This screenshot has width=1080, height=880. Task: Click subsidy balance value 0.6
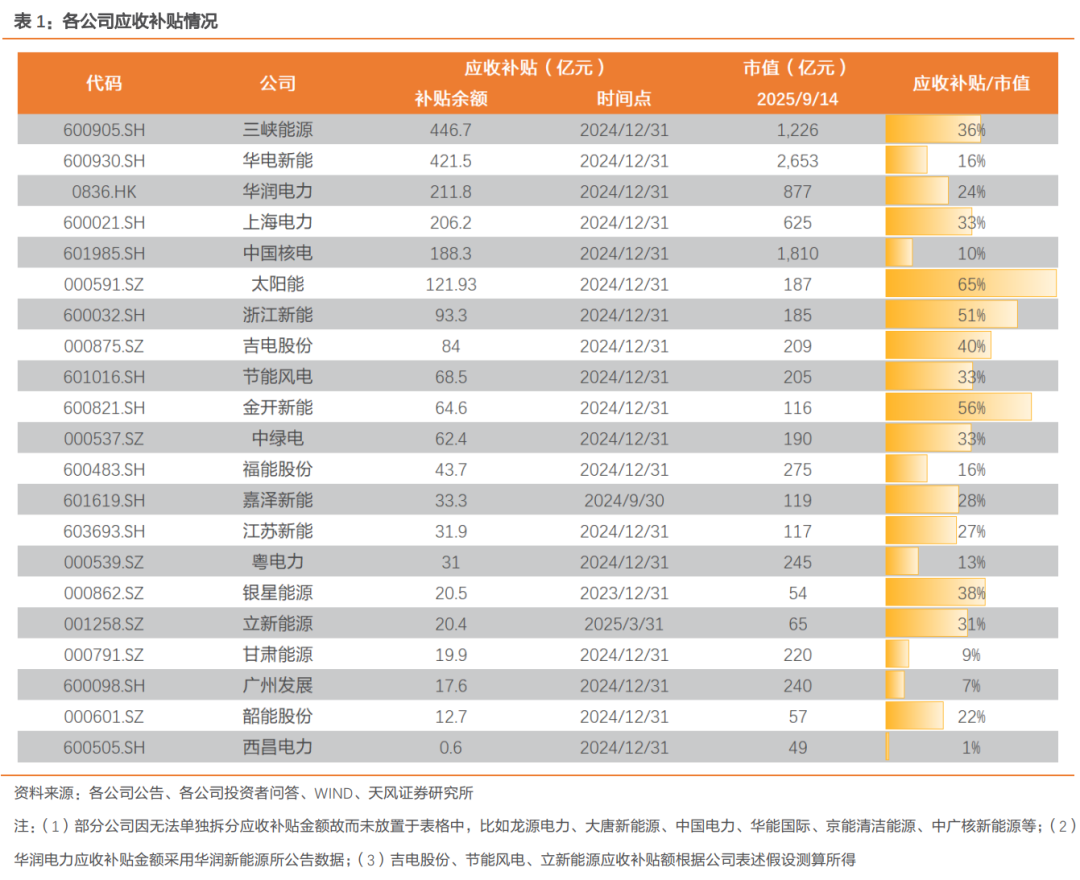[x=451, y=748]
